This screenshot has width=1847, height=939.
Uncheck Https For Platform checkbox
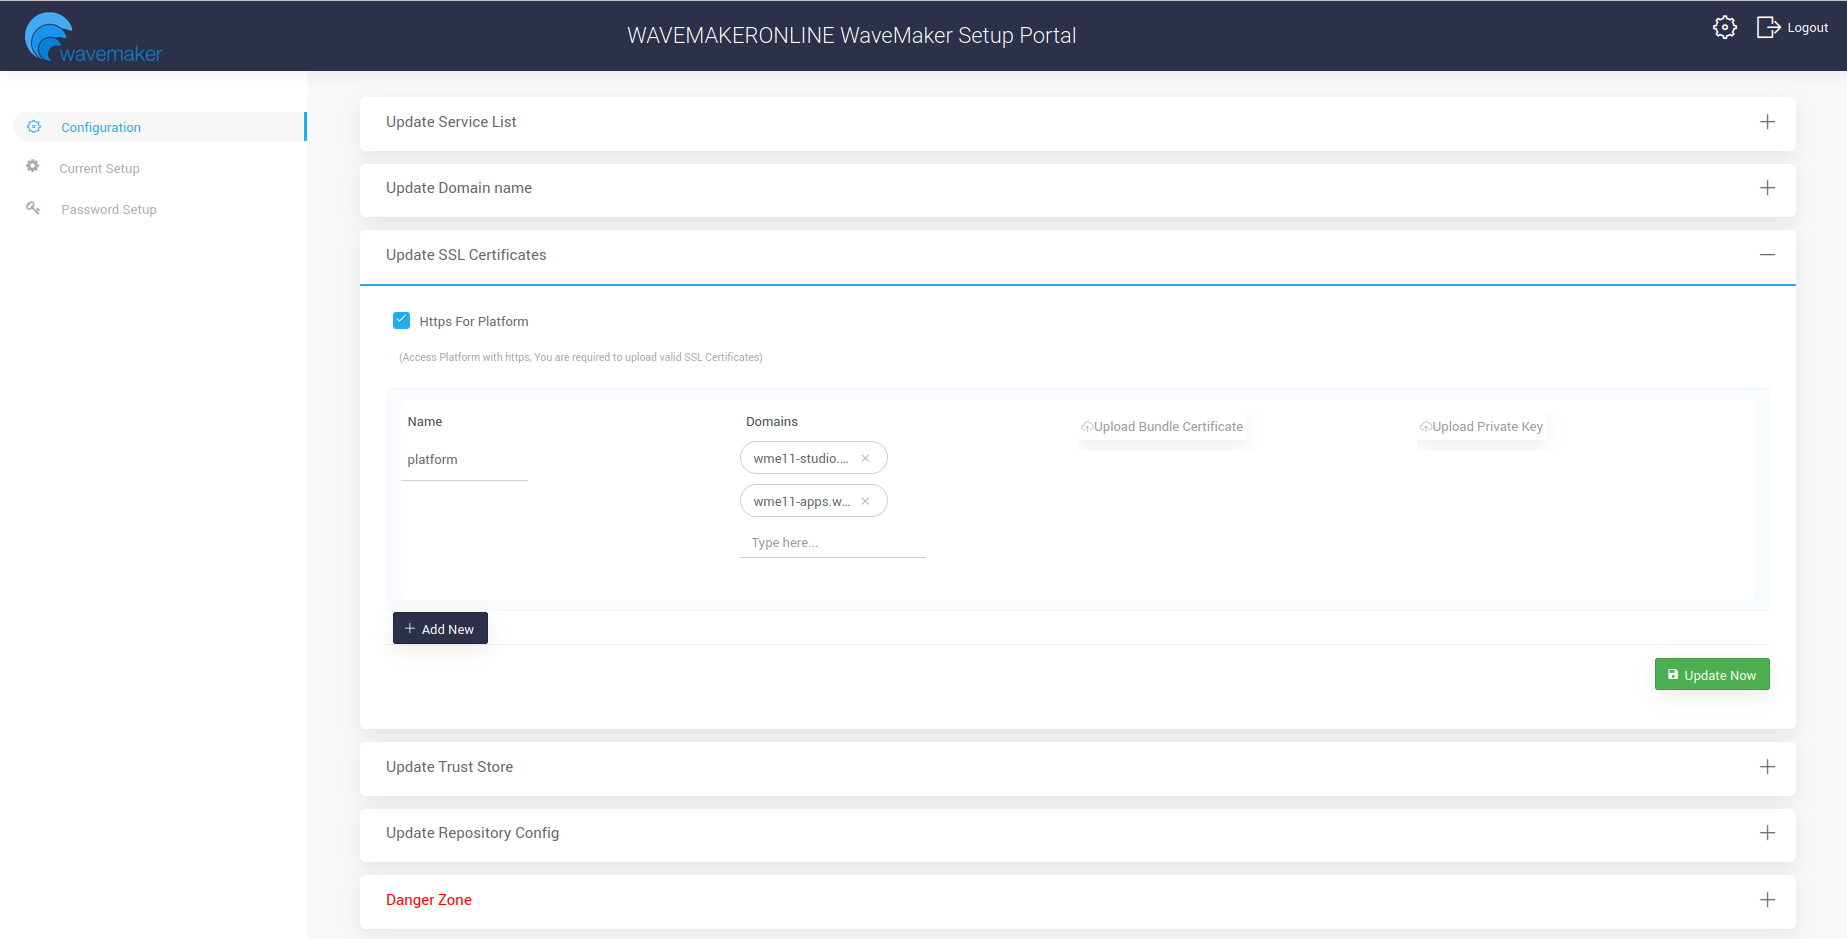(x=402, y=321)
